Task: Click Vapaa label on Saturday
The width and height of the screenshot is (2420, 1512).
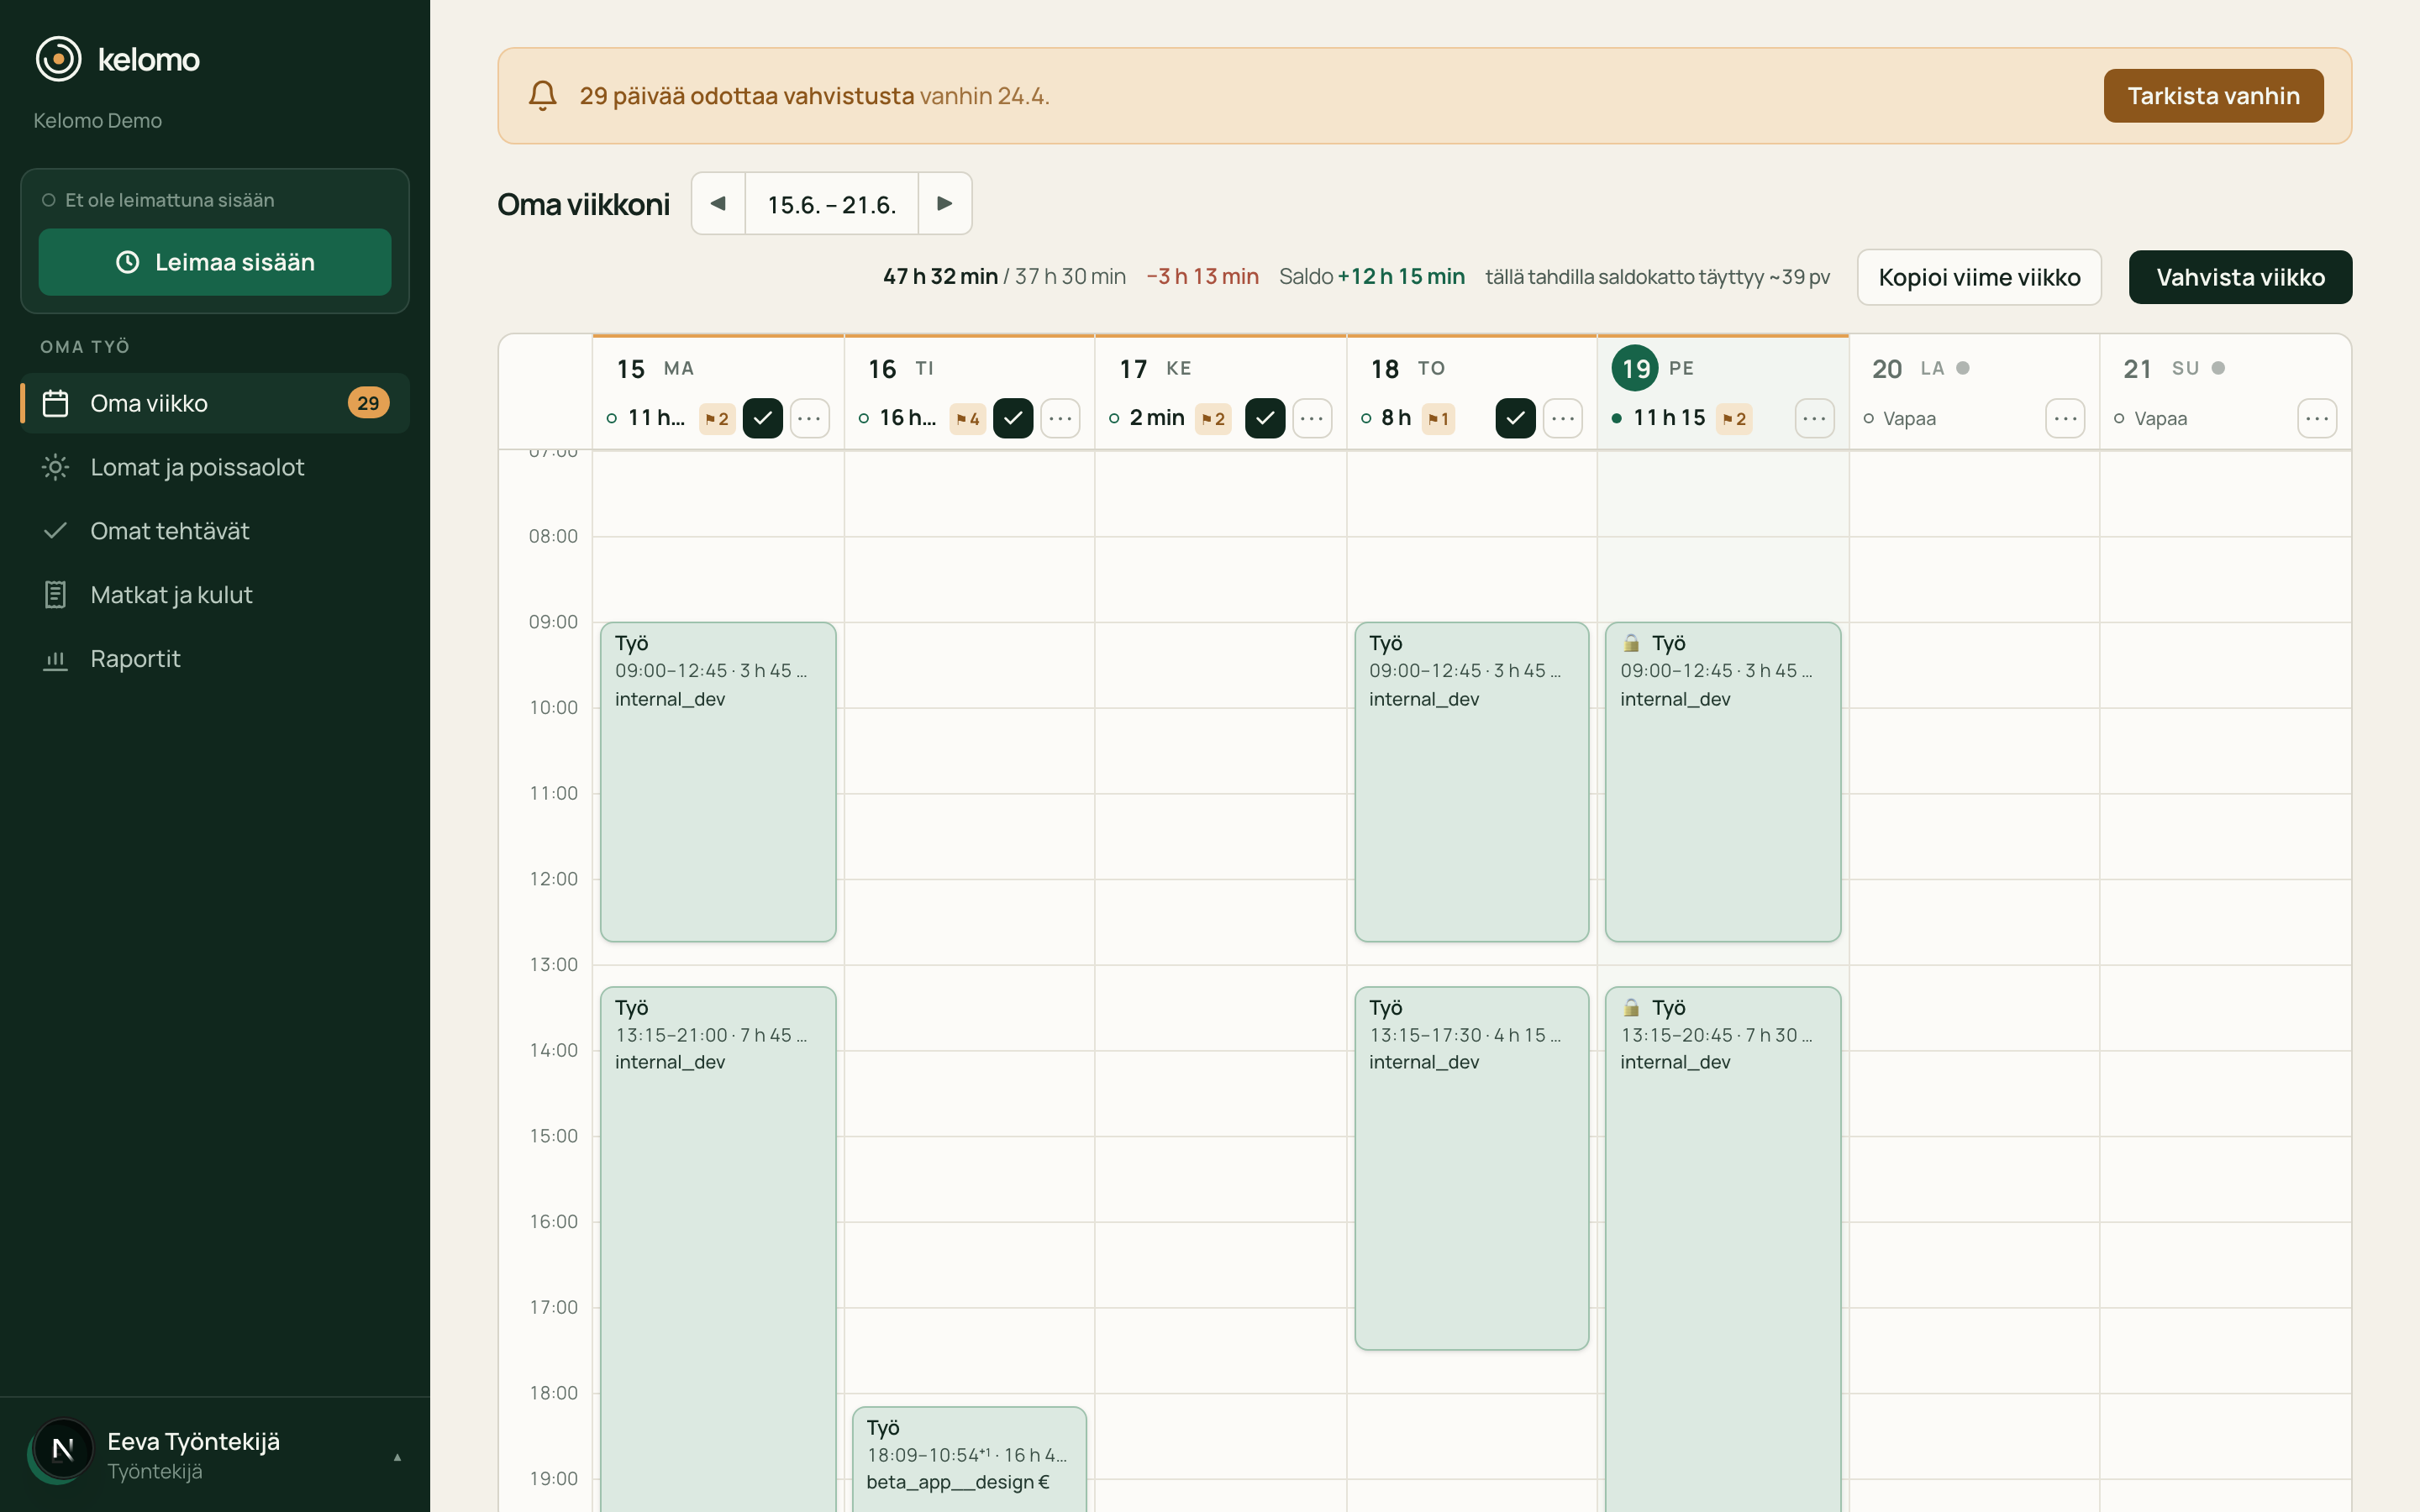Action: [x=1909, y=419]
